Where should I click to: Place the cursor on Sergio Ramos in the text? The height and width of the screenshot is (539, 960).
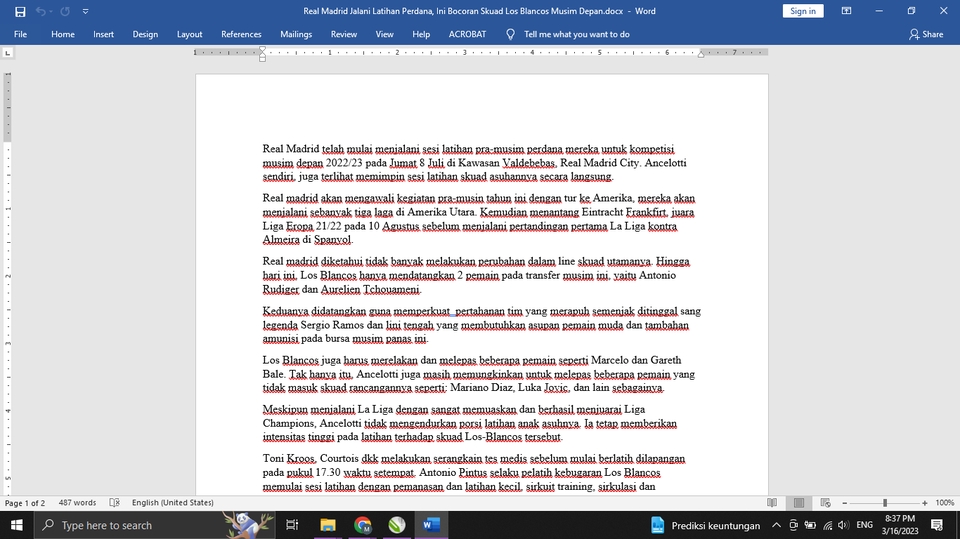(x=331, y=325)
